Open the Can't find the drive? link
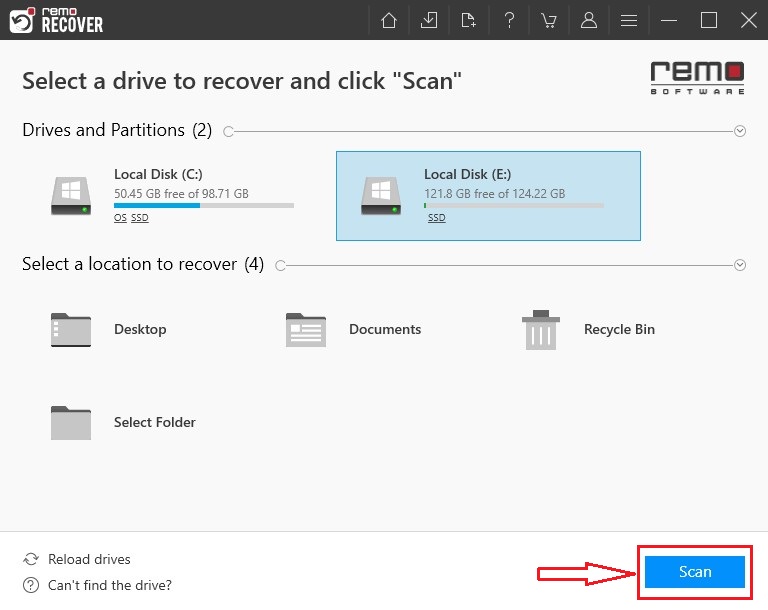The height and width of the screenshot is (610, 768). pyautogui.click(x=110, y=585)
